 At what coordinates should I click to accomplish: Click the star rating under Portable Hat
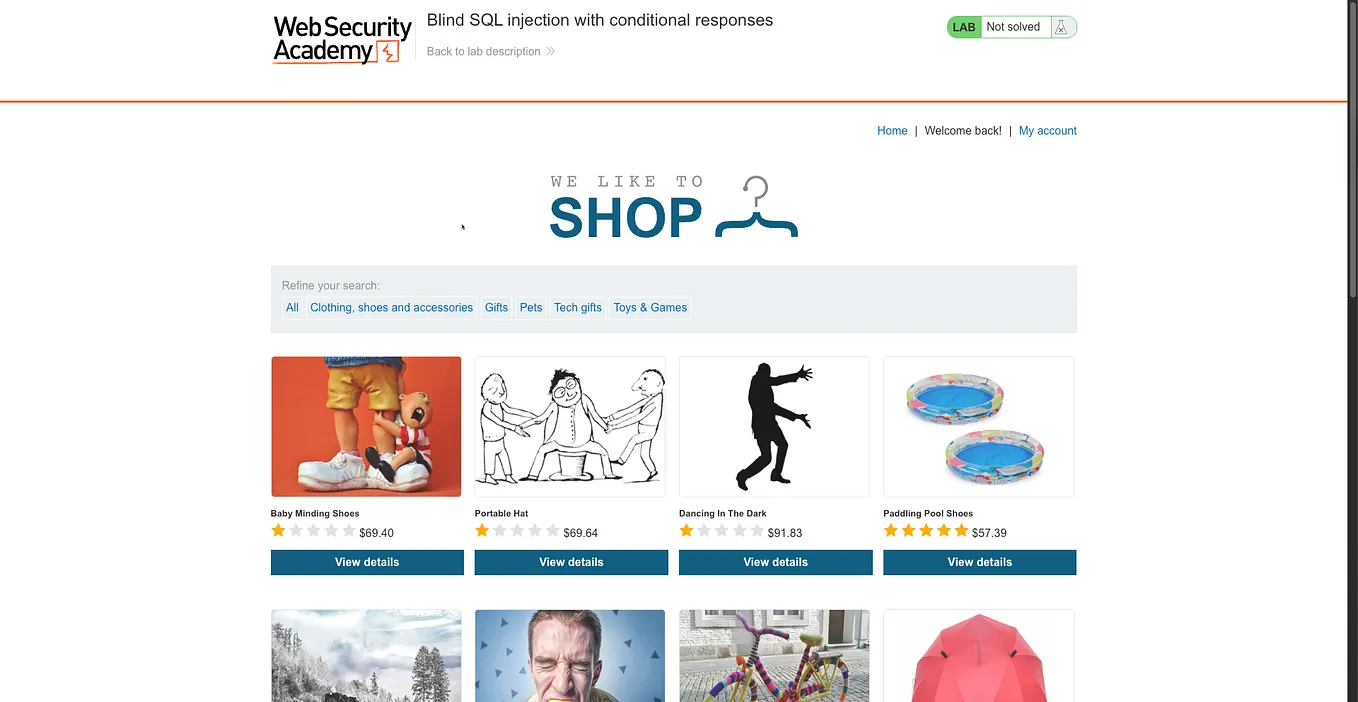click(517, 531)
